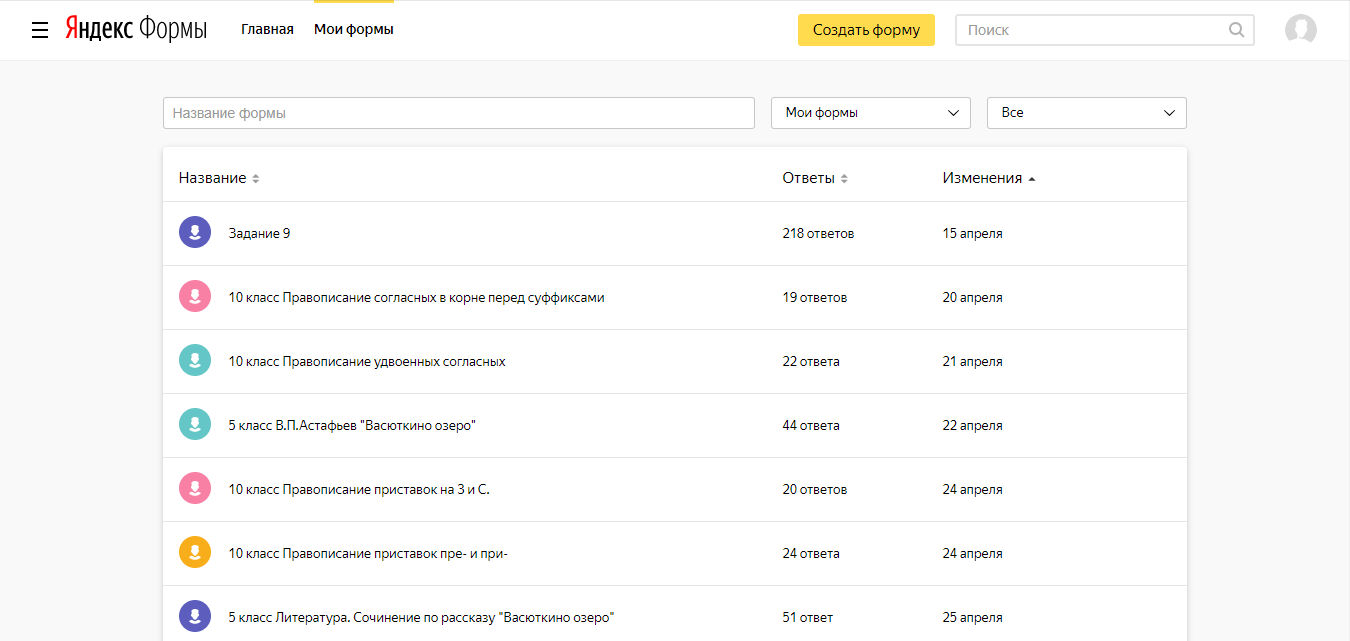This screenshot has height=641, width=1350.
Task: Click the teal icon for Васюткино озеро form
Action: [195, 425]
